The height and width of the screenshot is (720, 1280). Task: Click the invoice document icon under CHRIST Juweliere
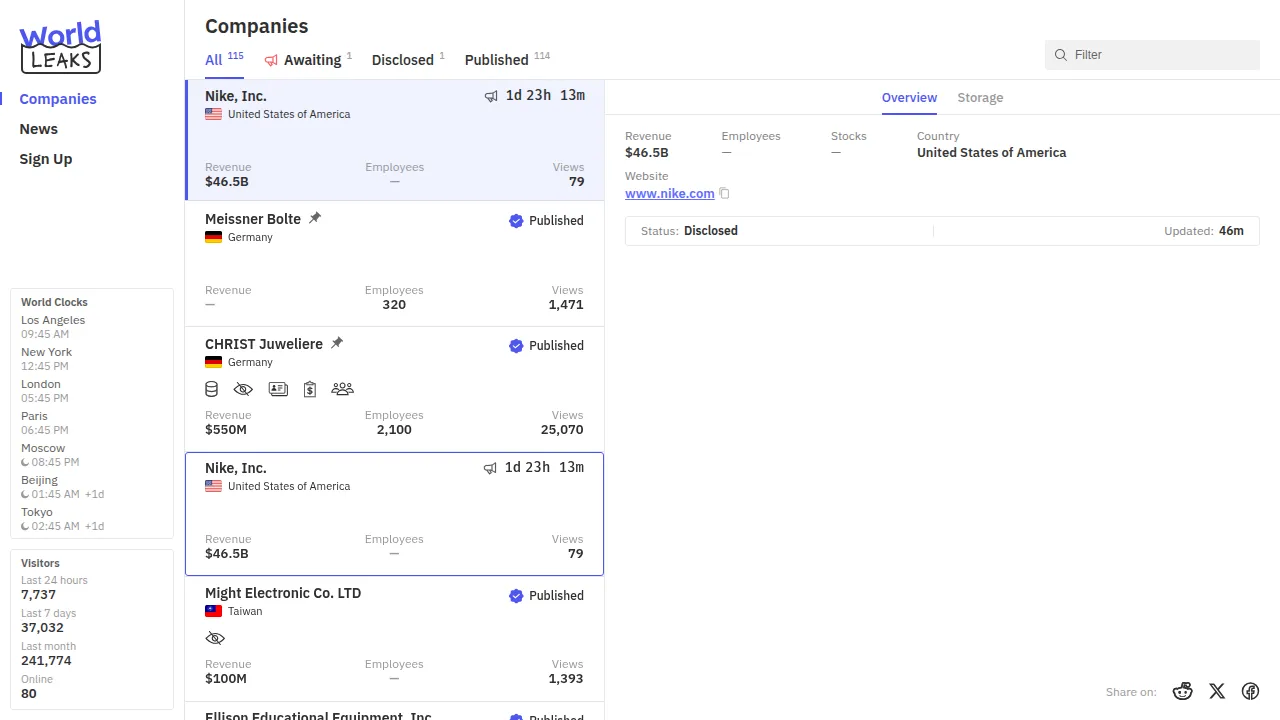click(310, 389)
